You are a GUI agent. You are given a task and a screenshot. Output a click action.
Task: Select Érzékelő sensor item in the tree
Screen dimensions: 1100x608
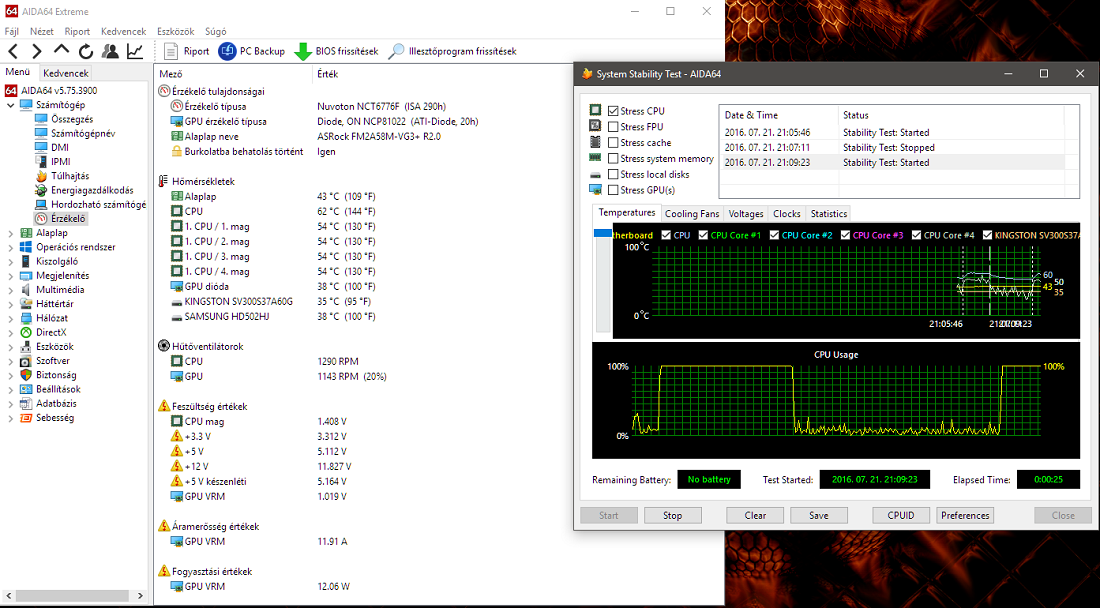click(68, 219)
